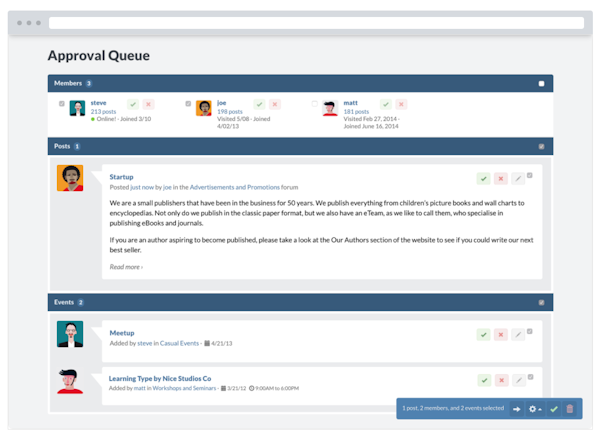
Task: Click 'just now' timestamp link
Action: [x=142, y=187]
